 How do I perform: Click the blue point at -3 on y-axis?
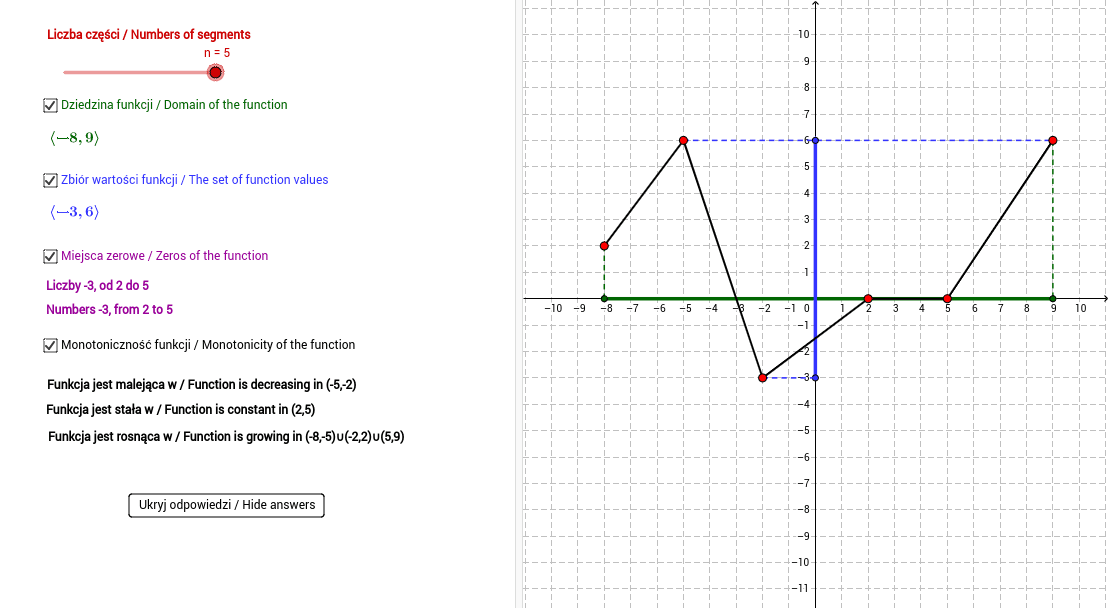click(816, 378)
